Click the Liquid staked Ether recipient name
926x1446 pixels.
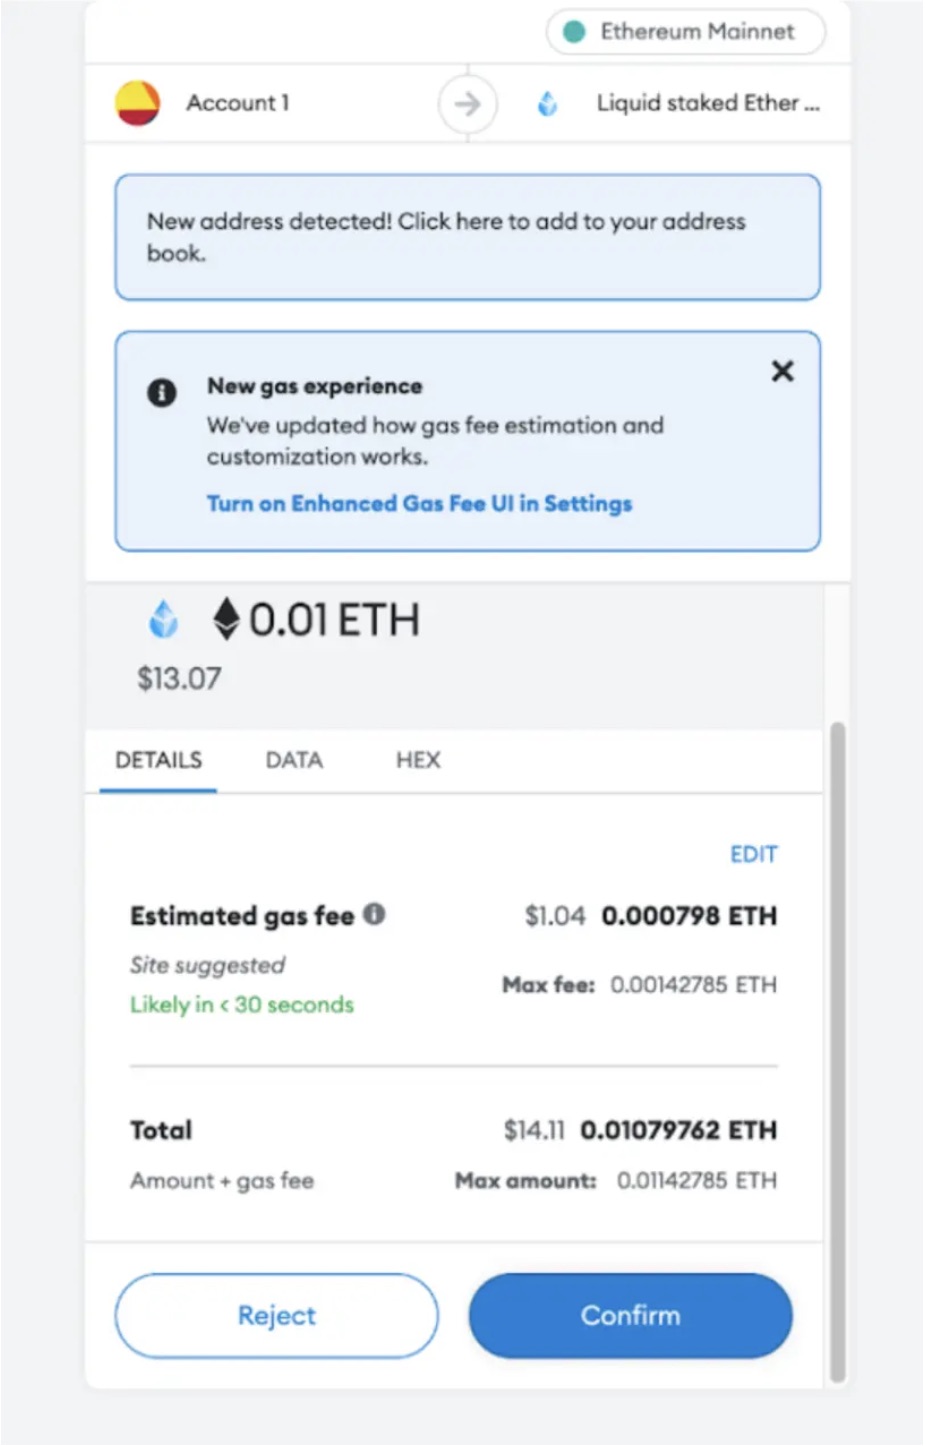[x=708, y=103]
